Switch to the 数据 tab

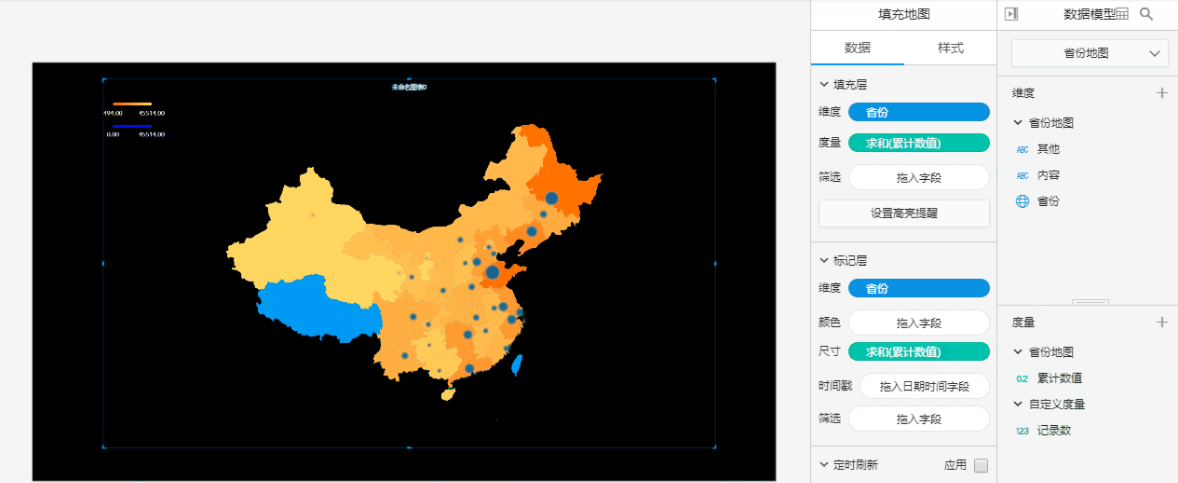pos(857,48)
